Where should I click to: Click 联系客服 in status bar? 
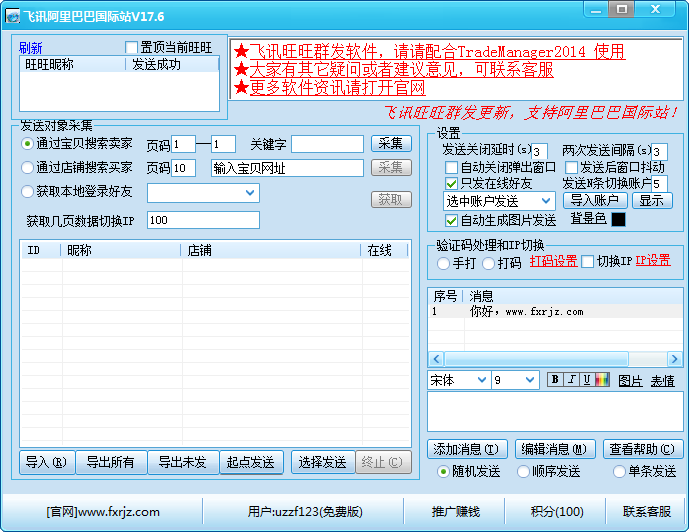pos(646,512)
